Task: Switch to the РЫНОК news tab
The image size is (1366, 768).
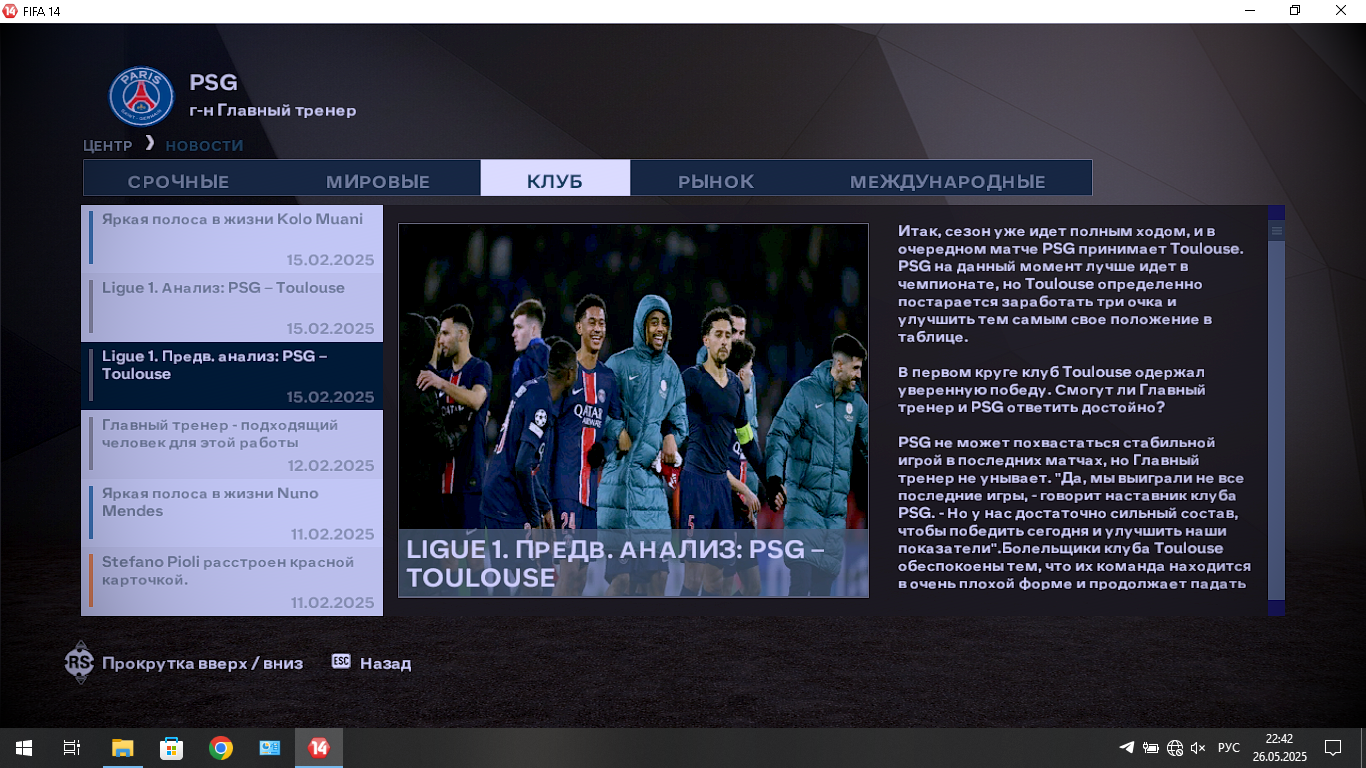Action: 716,182
